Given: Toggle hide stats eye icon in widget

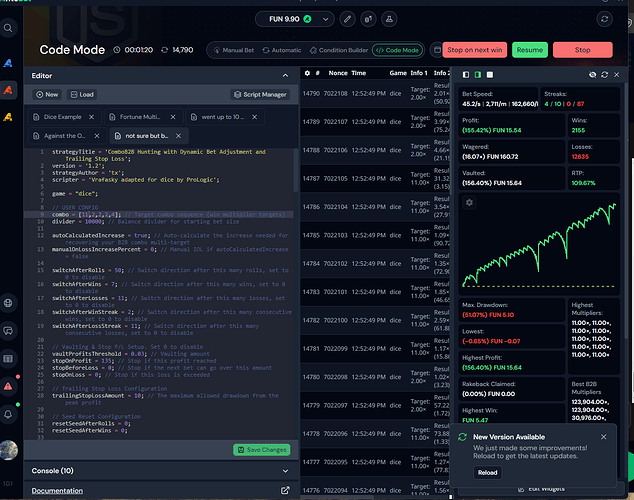Looking at the screenshot, I should [x=592, y=75].
